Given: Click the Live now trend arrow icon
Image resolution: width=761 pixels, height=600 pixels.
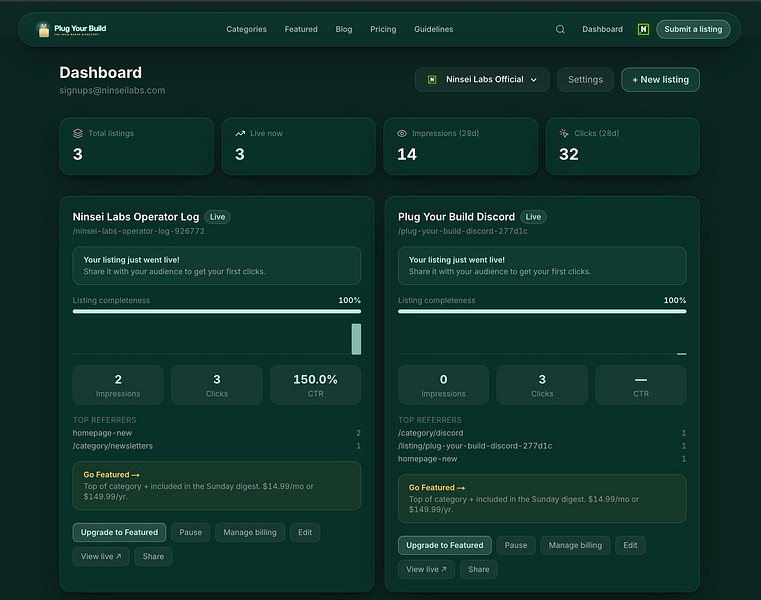Looking at the screenshot, I should [240, 133].
